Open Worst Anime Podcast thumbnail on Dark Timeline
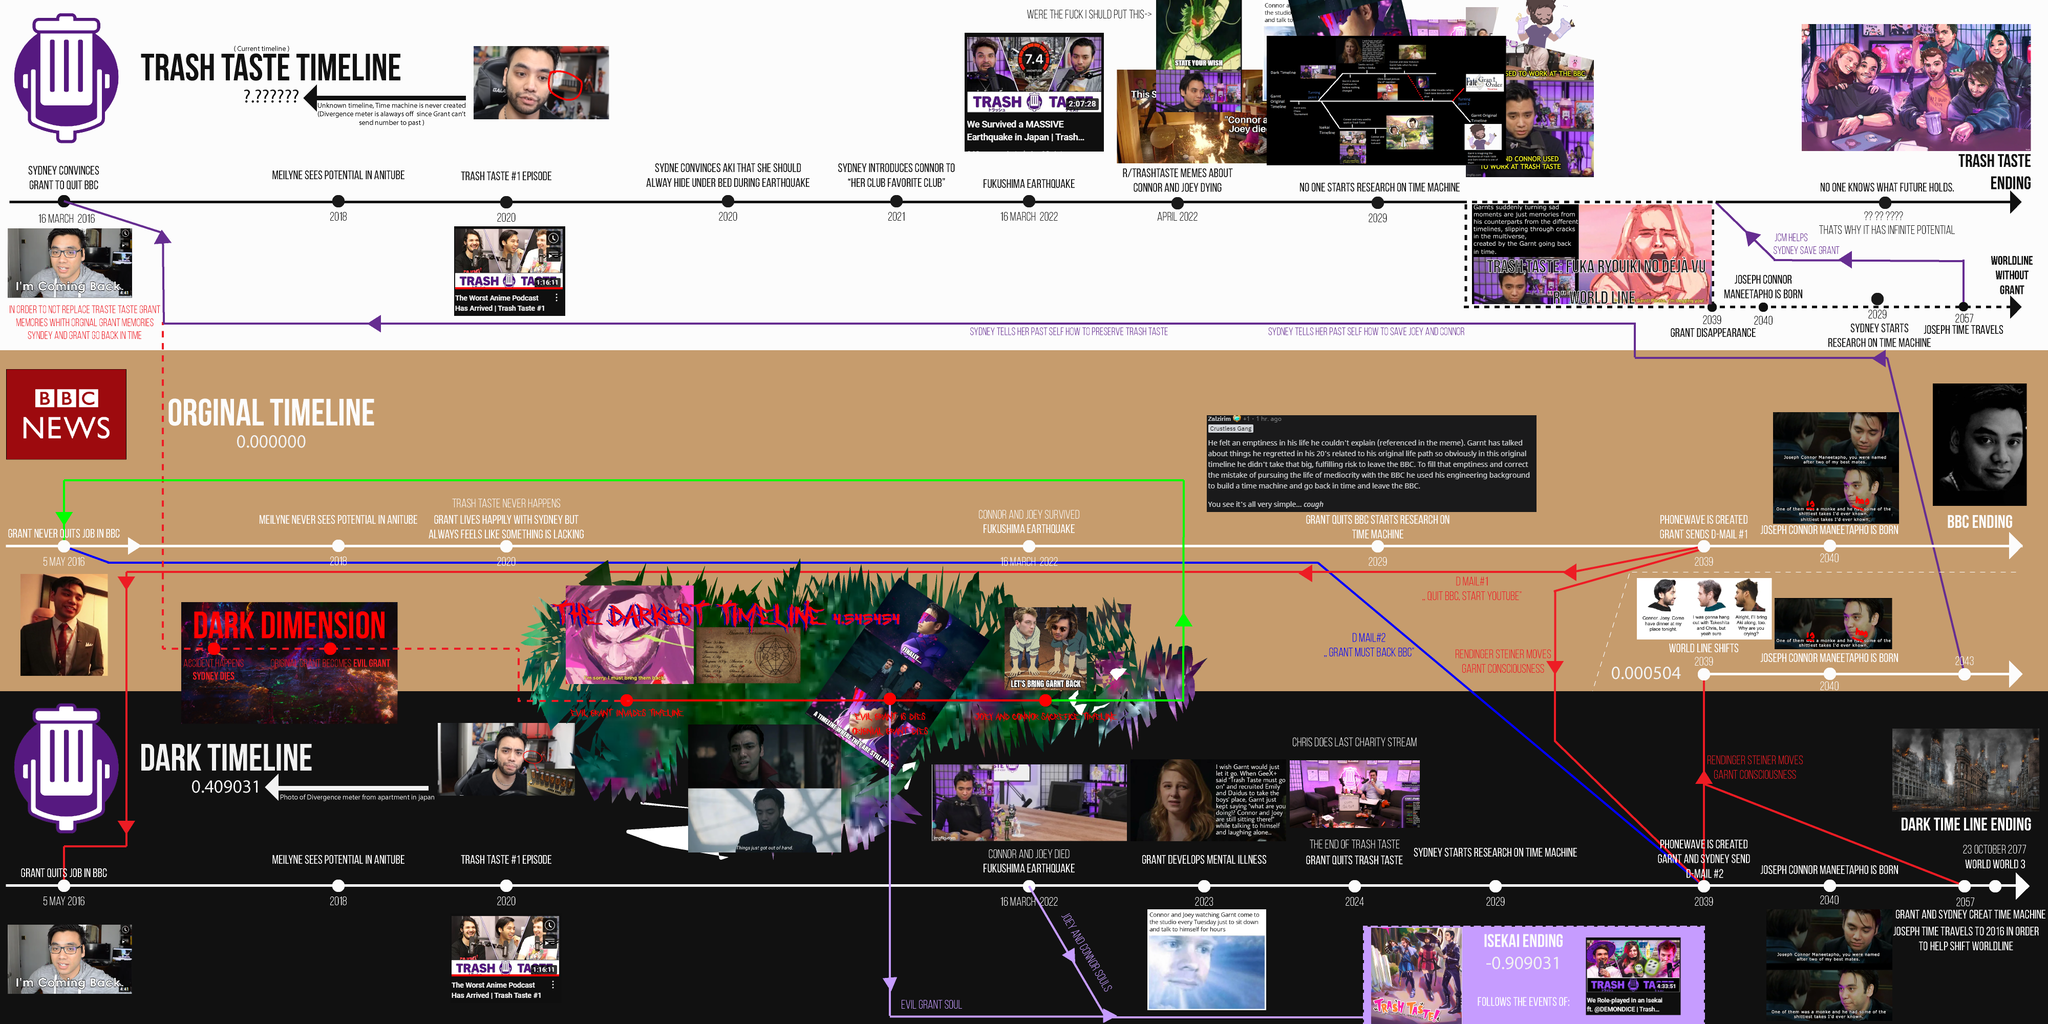Screen dimensions: 2048x1024 pos(505,958)
